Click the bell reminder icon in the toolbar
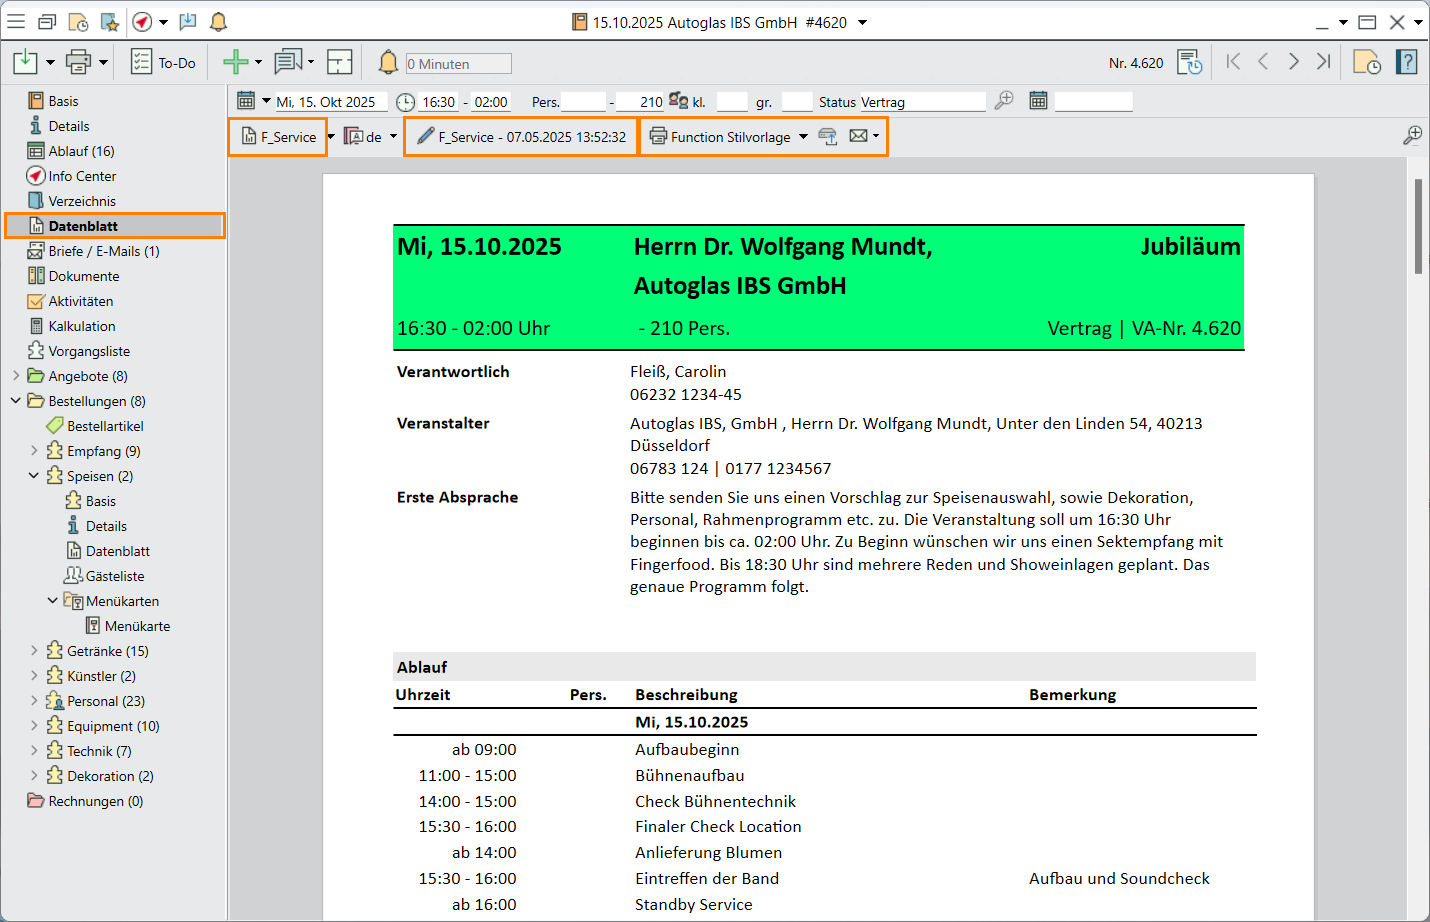This screenshot has height=922, width=1430. tap(388, 63)
